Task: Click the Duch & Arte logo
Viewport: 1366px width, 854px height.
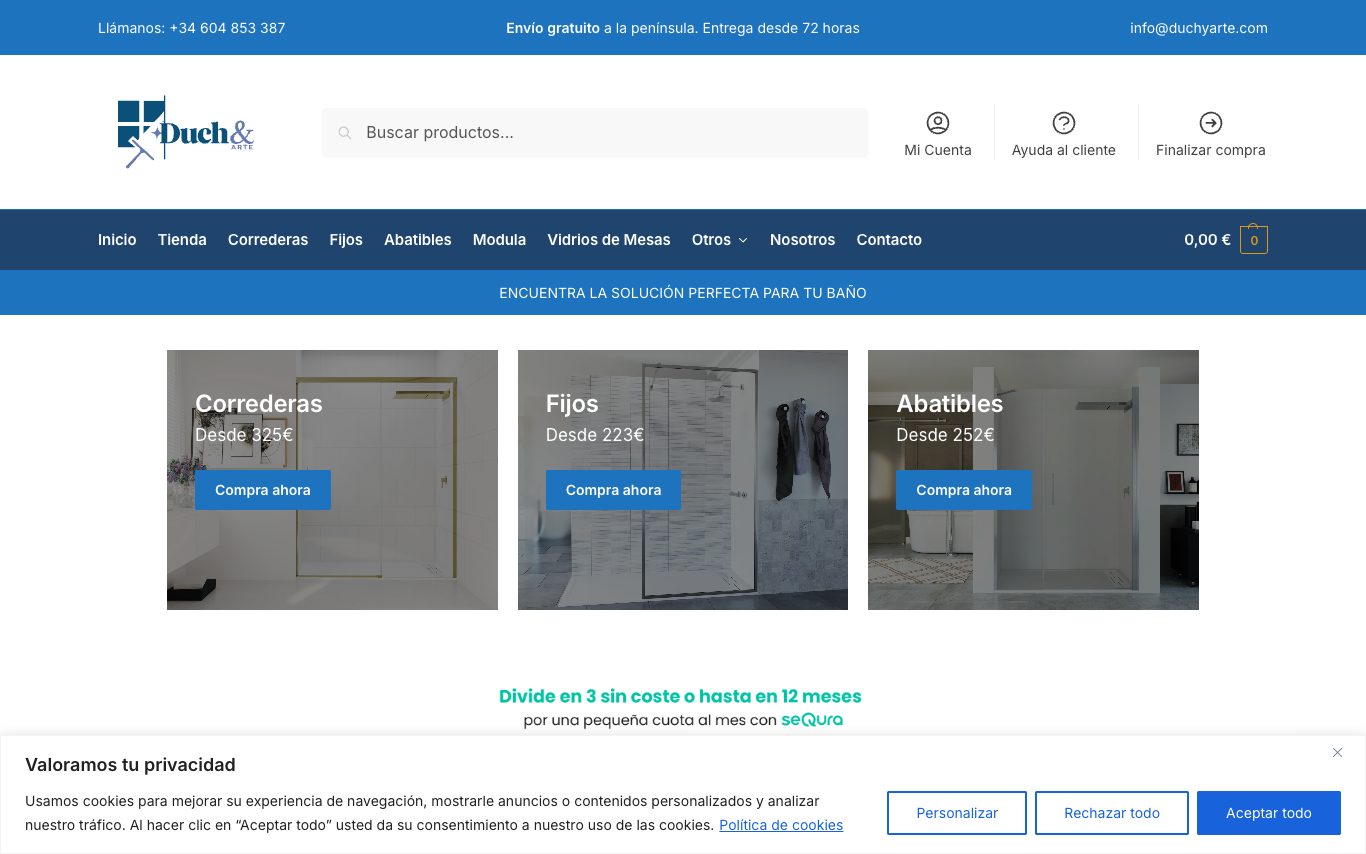Action: (x=186, y=132)
